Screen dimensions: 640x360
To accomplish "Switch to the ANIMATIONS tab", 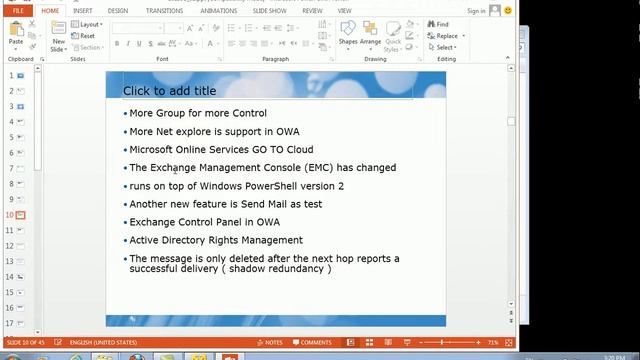I will 218,11.
